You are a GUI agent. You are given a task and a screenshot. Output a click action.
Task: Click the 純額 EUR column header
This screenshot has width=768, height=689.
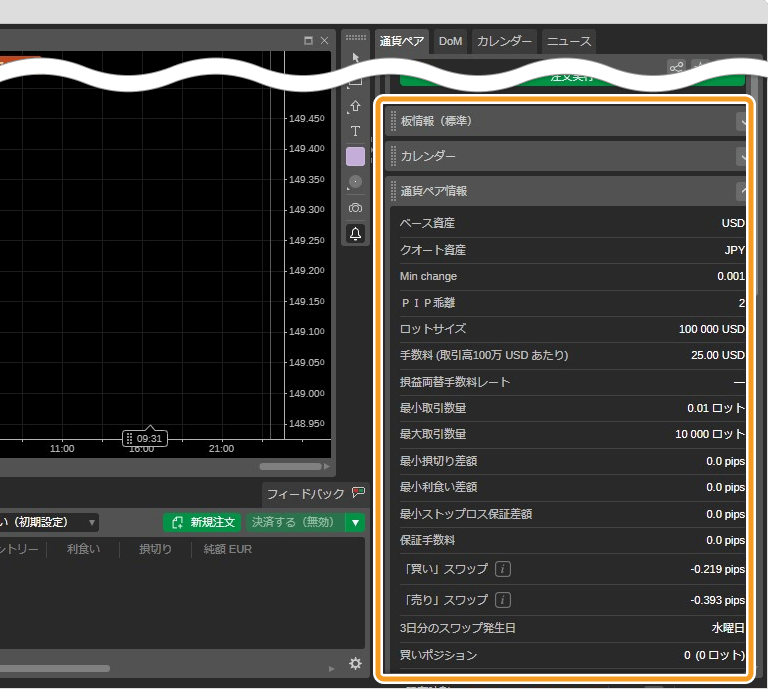point(228,549)
